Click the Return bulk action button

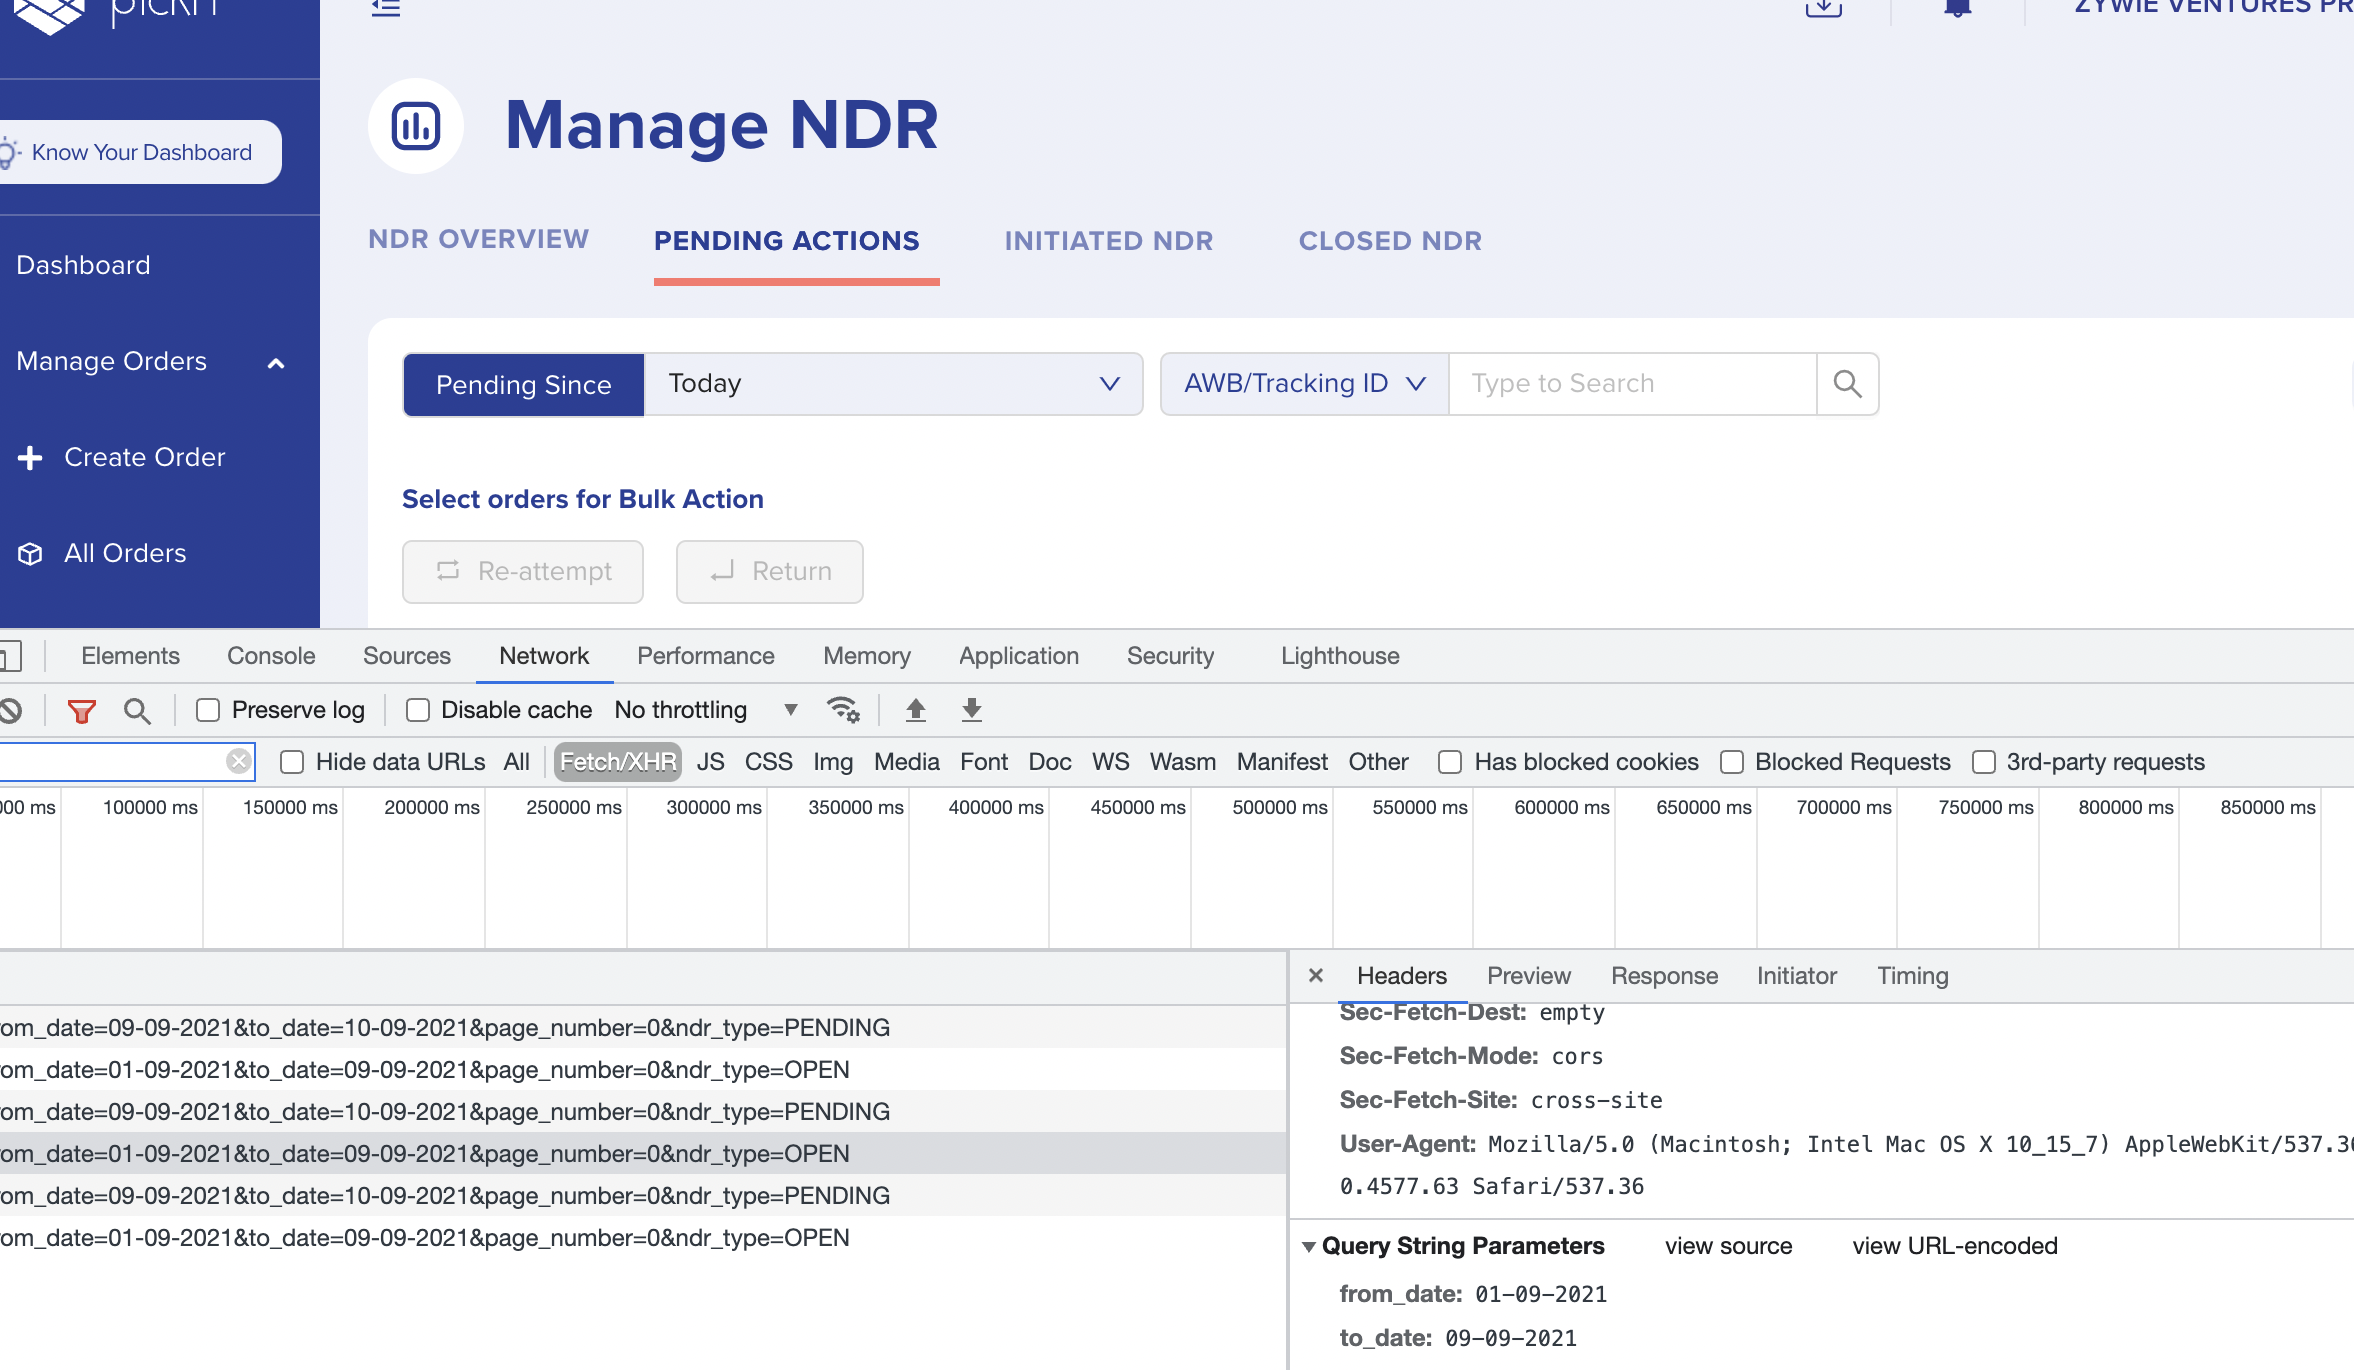[x=770, y=572]
